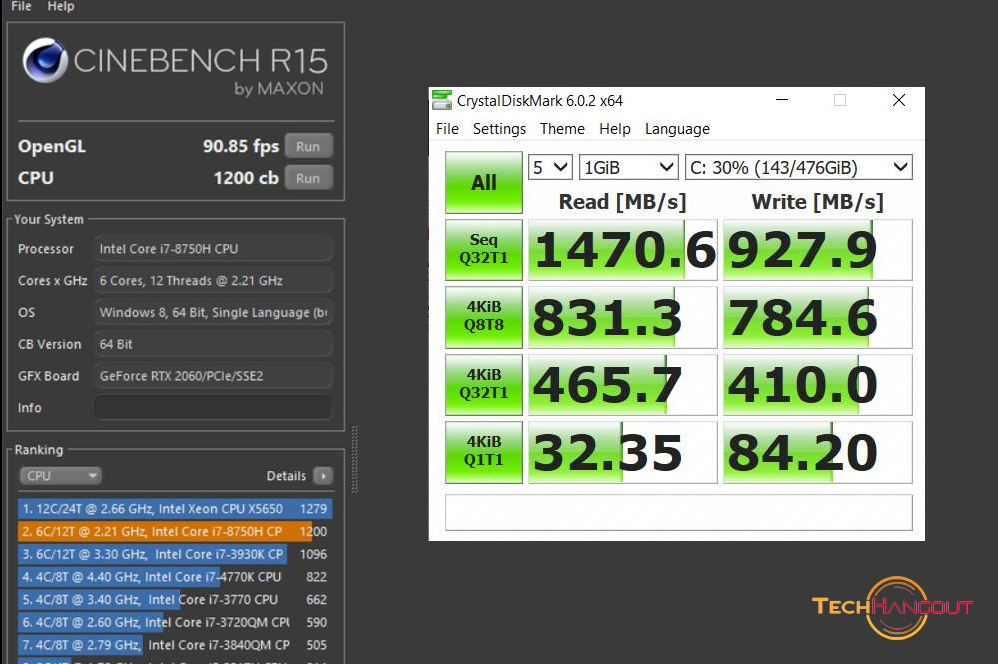Click the CB Version field
This screenshot has height=664, width=998.
click(x=213, y=344)
